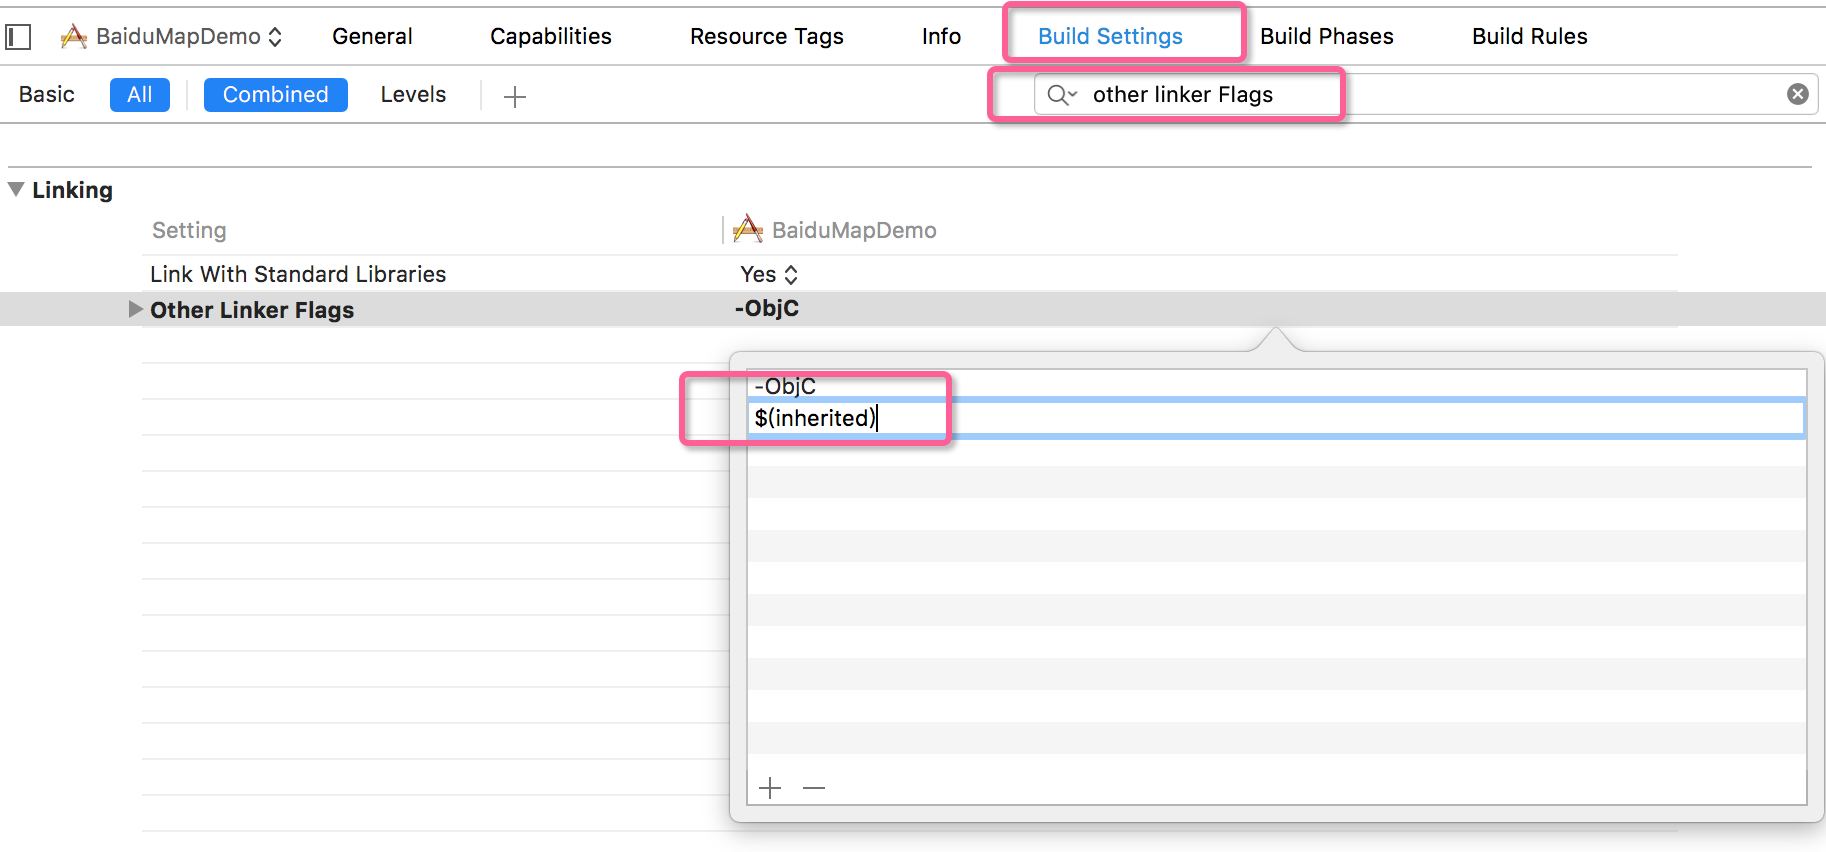Image resolution: width=1826 pixels, height=852 pixels.
Task: Click the BaiduMapDemo column header
Action: pos(853,230)
